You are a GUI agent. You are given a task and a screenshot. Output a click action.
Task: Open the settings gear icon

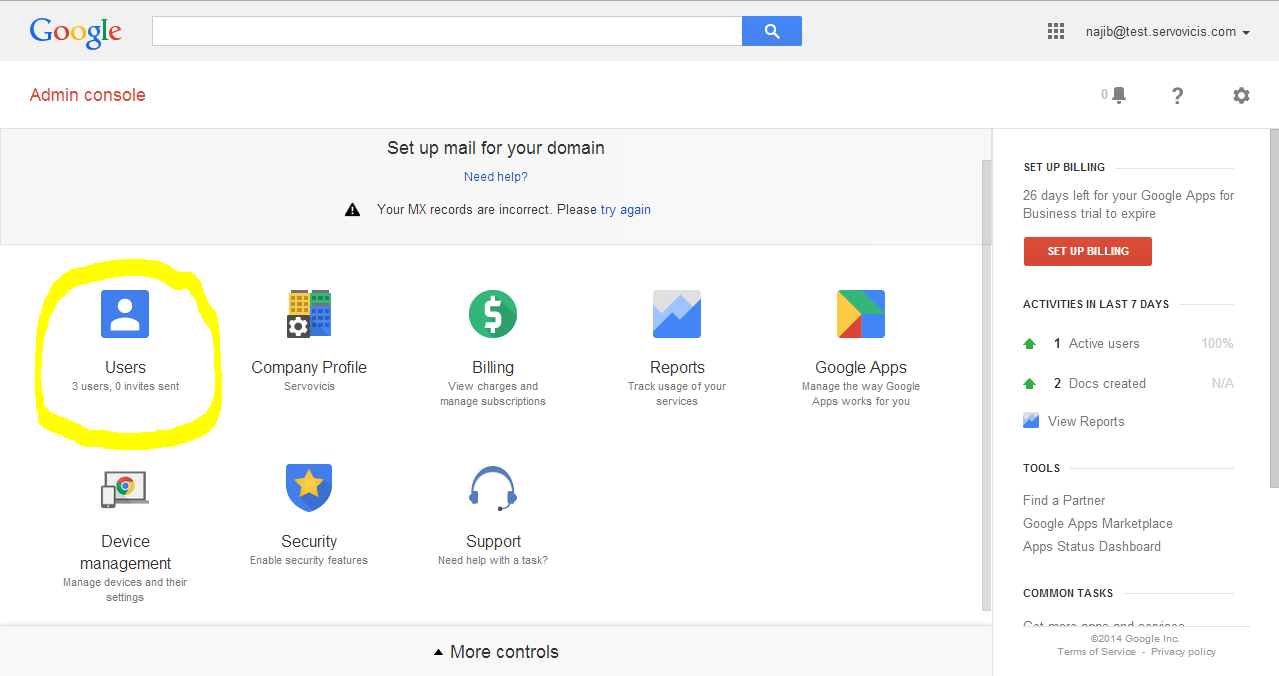pyautogui.click(x=1241, y=95)
